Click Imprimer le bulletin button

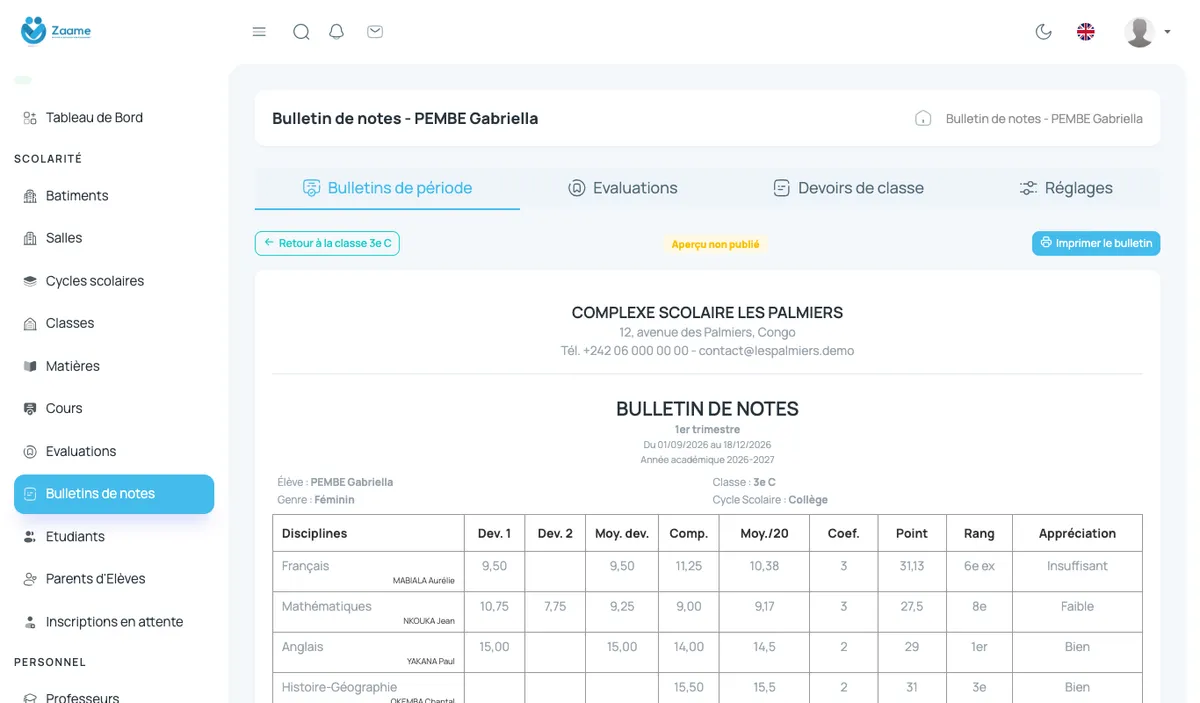coord(1096,243)
